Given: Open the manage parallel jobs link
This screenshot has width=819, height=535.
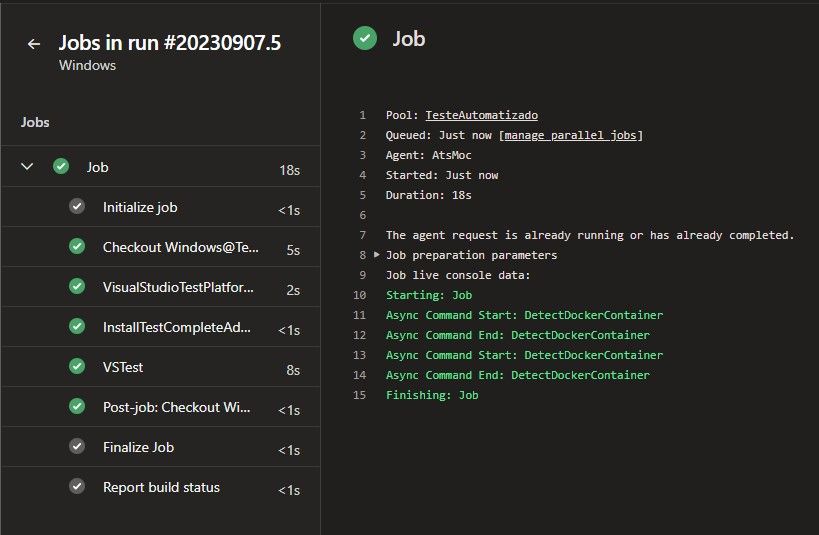Looking at the screenshot, I should tap(571, 135).
